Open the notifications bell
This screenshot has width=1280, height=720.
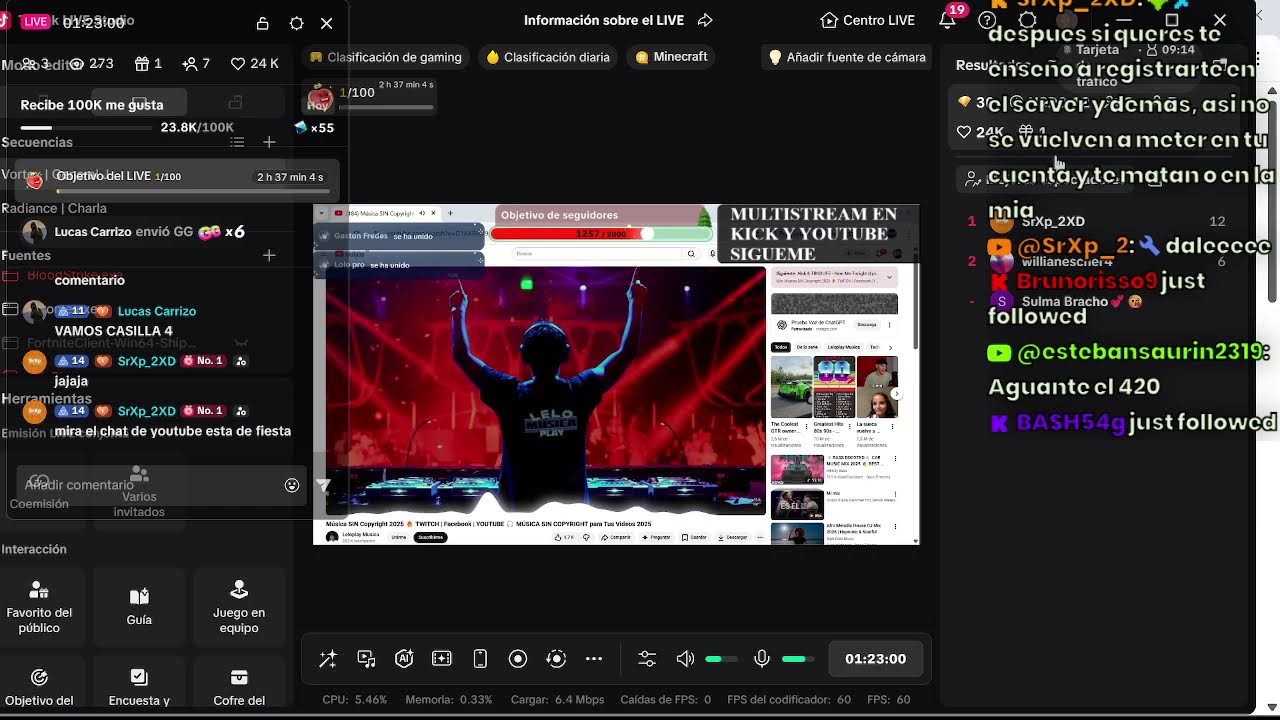(x=947, y=20)
